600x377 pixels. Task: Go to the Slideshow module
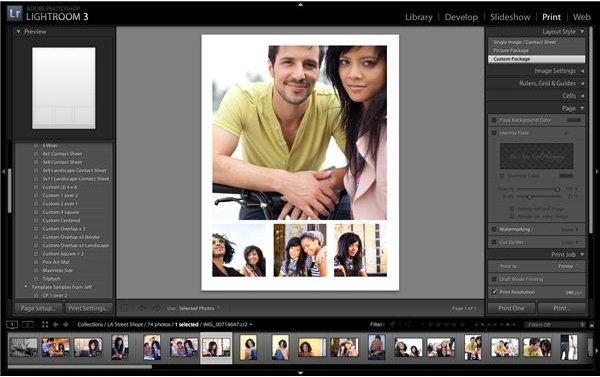(x=510, y=17)
